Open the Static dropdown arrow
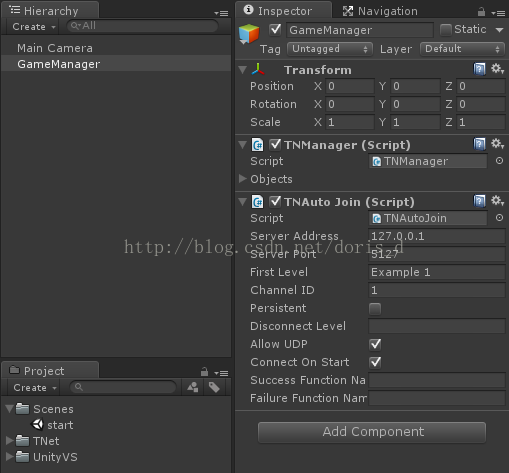 (x=499, y=30)
